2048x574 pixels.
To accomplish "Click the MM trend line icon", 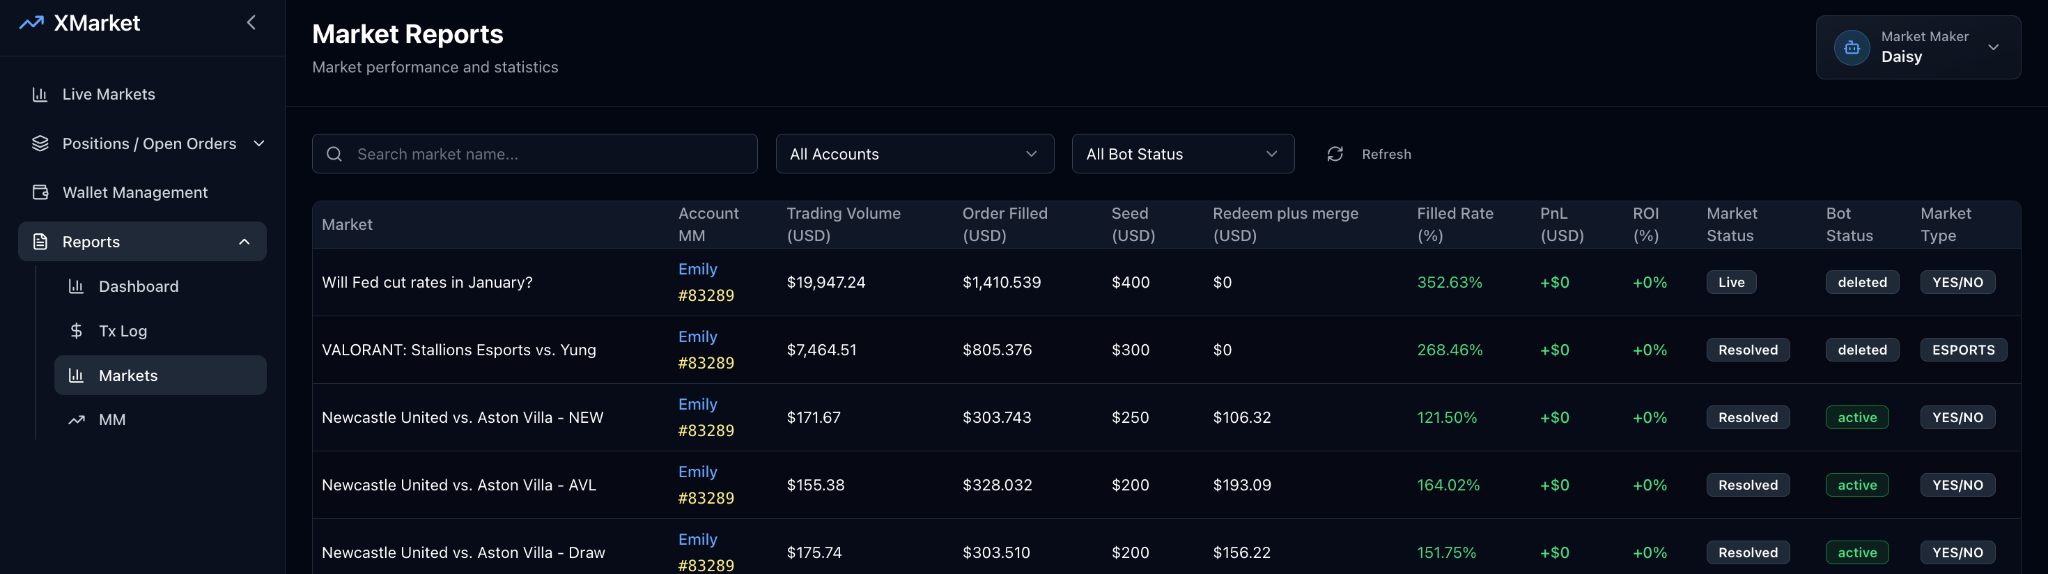I will tap(76, 420).
